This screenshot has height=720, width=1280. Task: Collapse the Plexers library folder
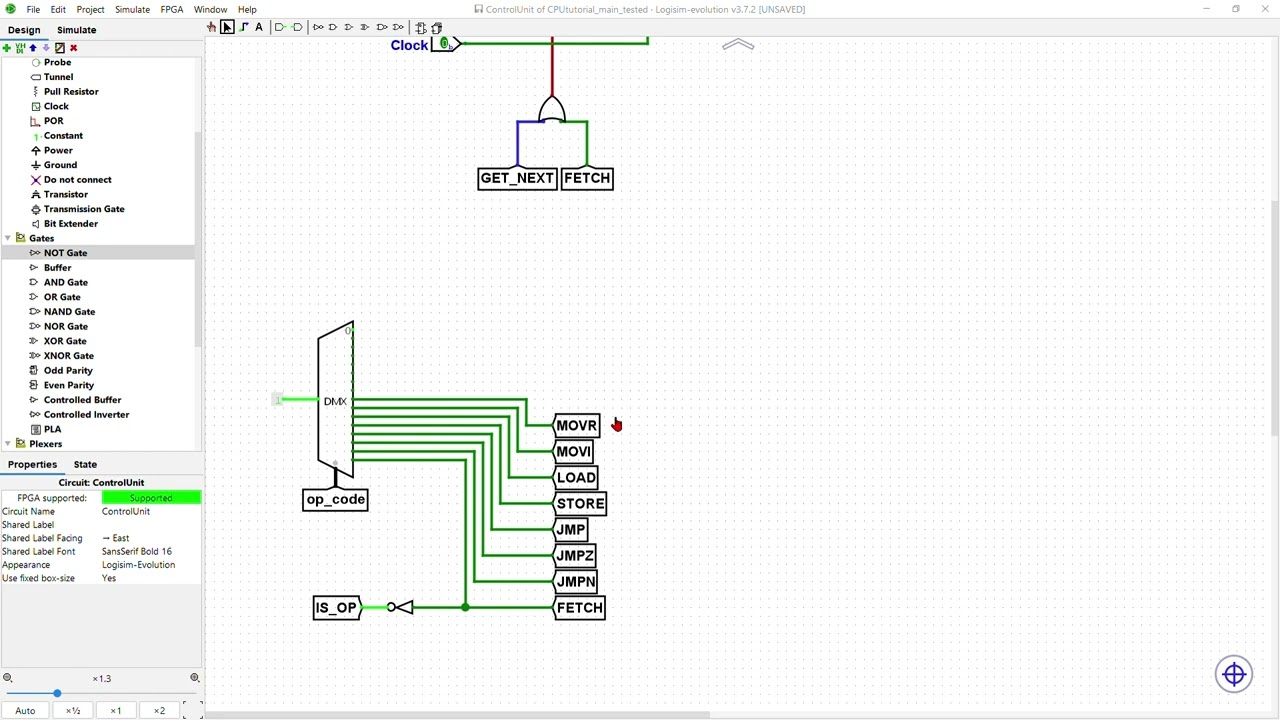tap(8, 444)
